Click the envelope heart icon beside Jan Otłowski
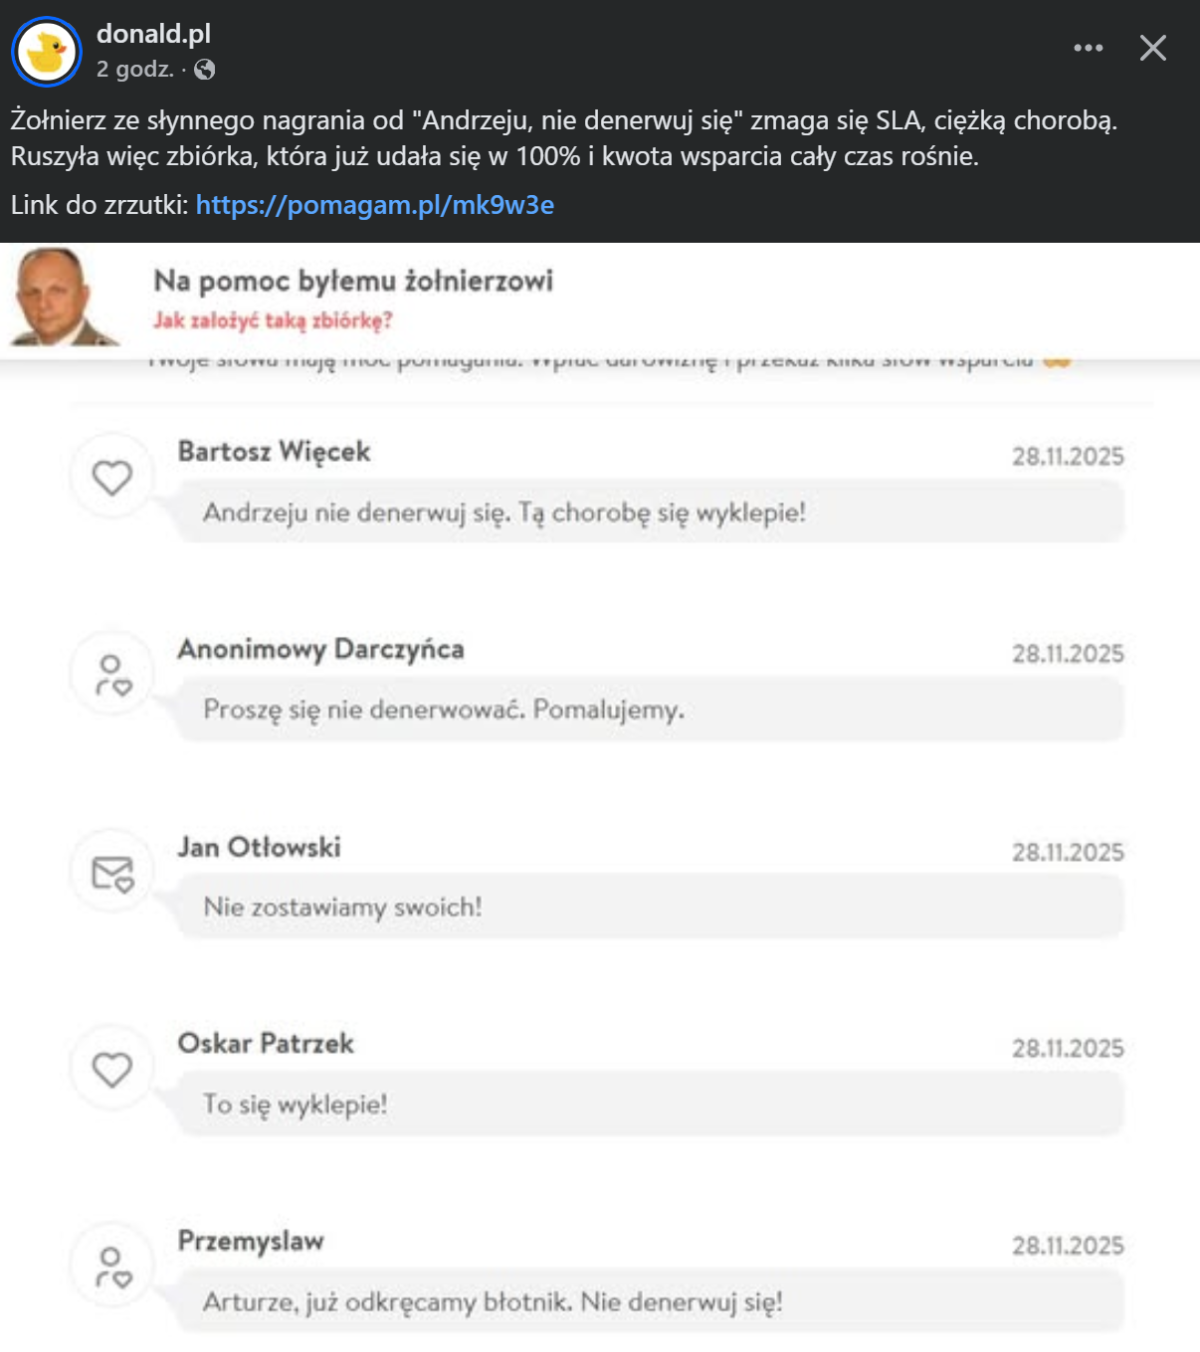The width and height of the screenshot is (1200, 1352). click(x=112, y=873)
